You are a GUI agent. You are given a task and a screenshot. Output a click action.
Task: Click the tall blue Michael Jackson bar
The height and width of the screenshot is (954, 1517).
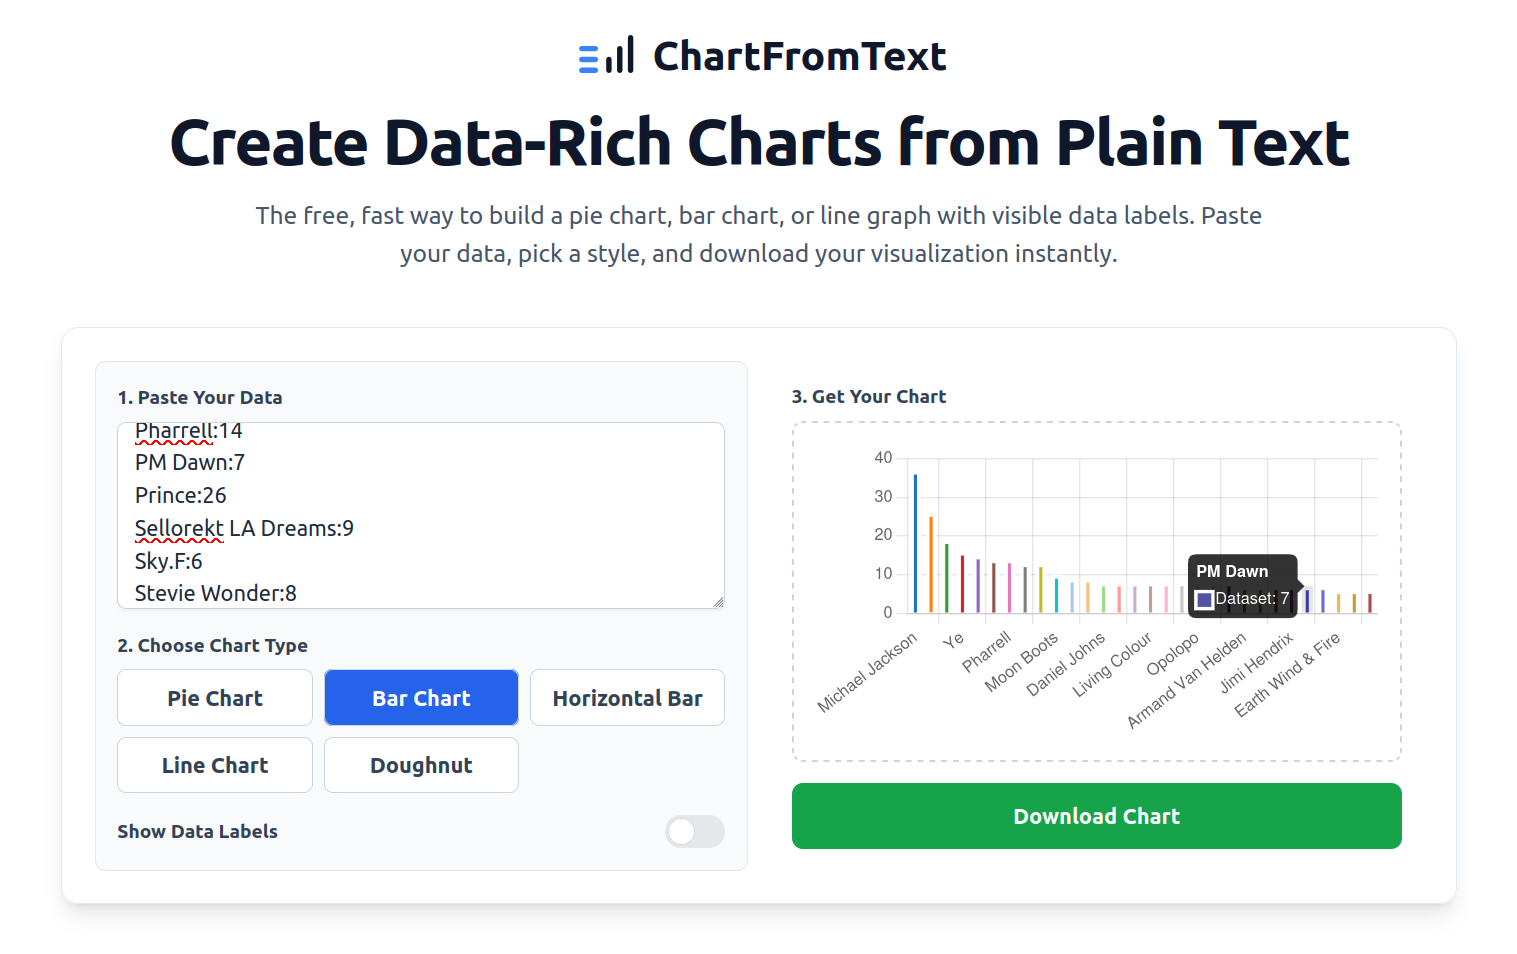[915, 543]
